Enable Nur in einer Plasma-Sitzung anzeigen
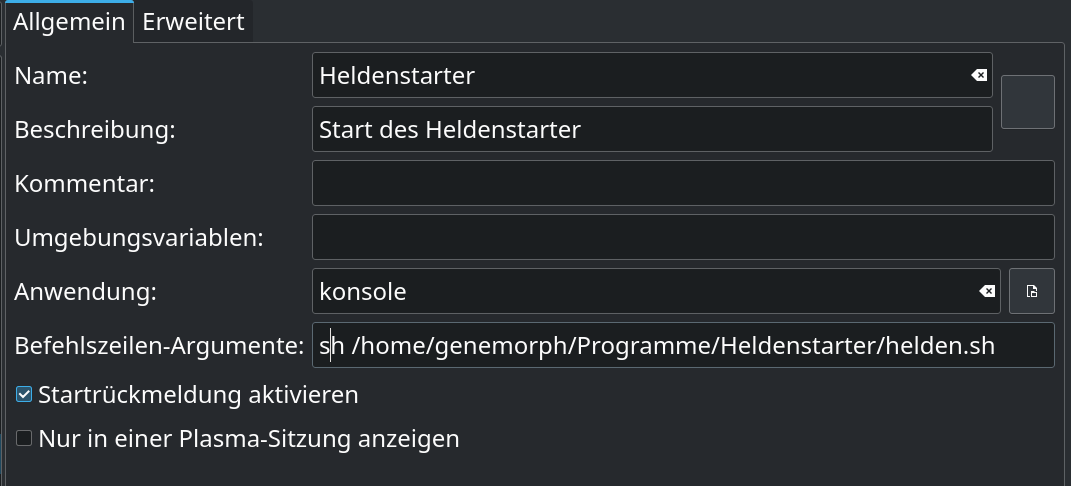The image size is (1071, 486). [x=24, y=438]
